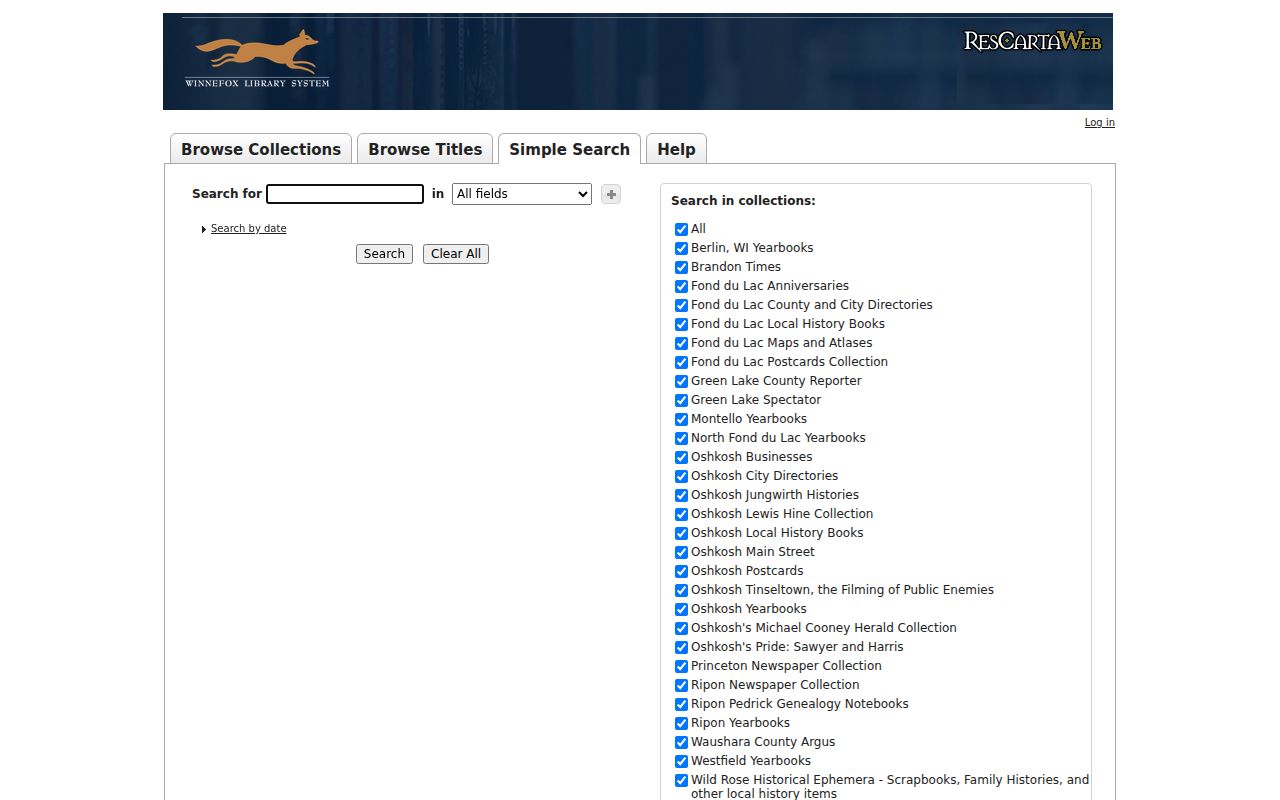The image size is (1280, 800).
Task: Click the Winnefox Library System fox logo
Action: [257, 60]
